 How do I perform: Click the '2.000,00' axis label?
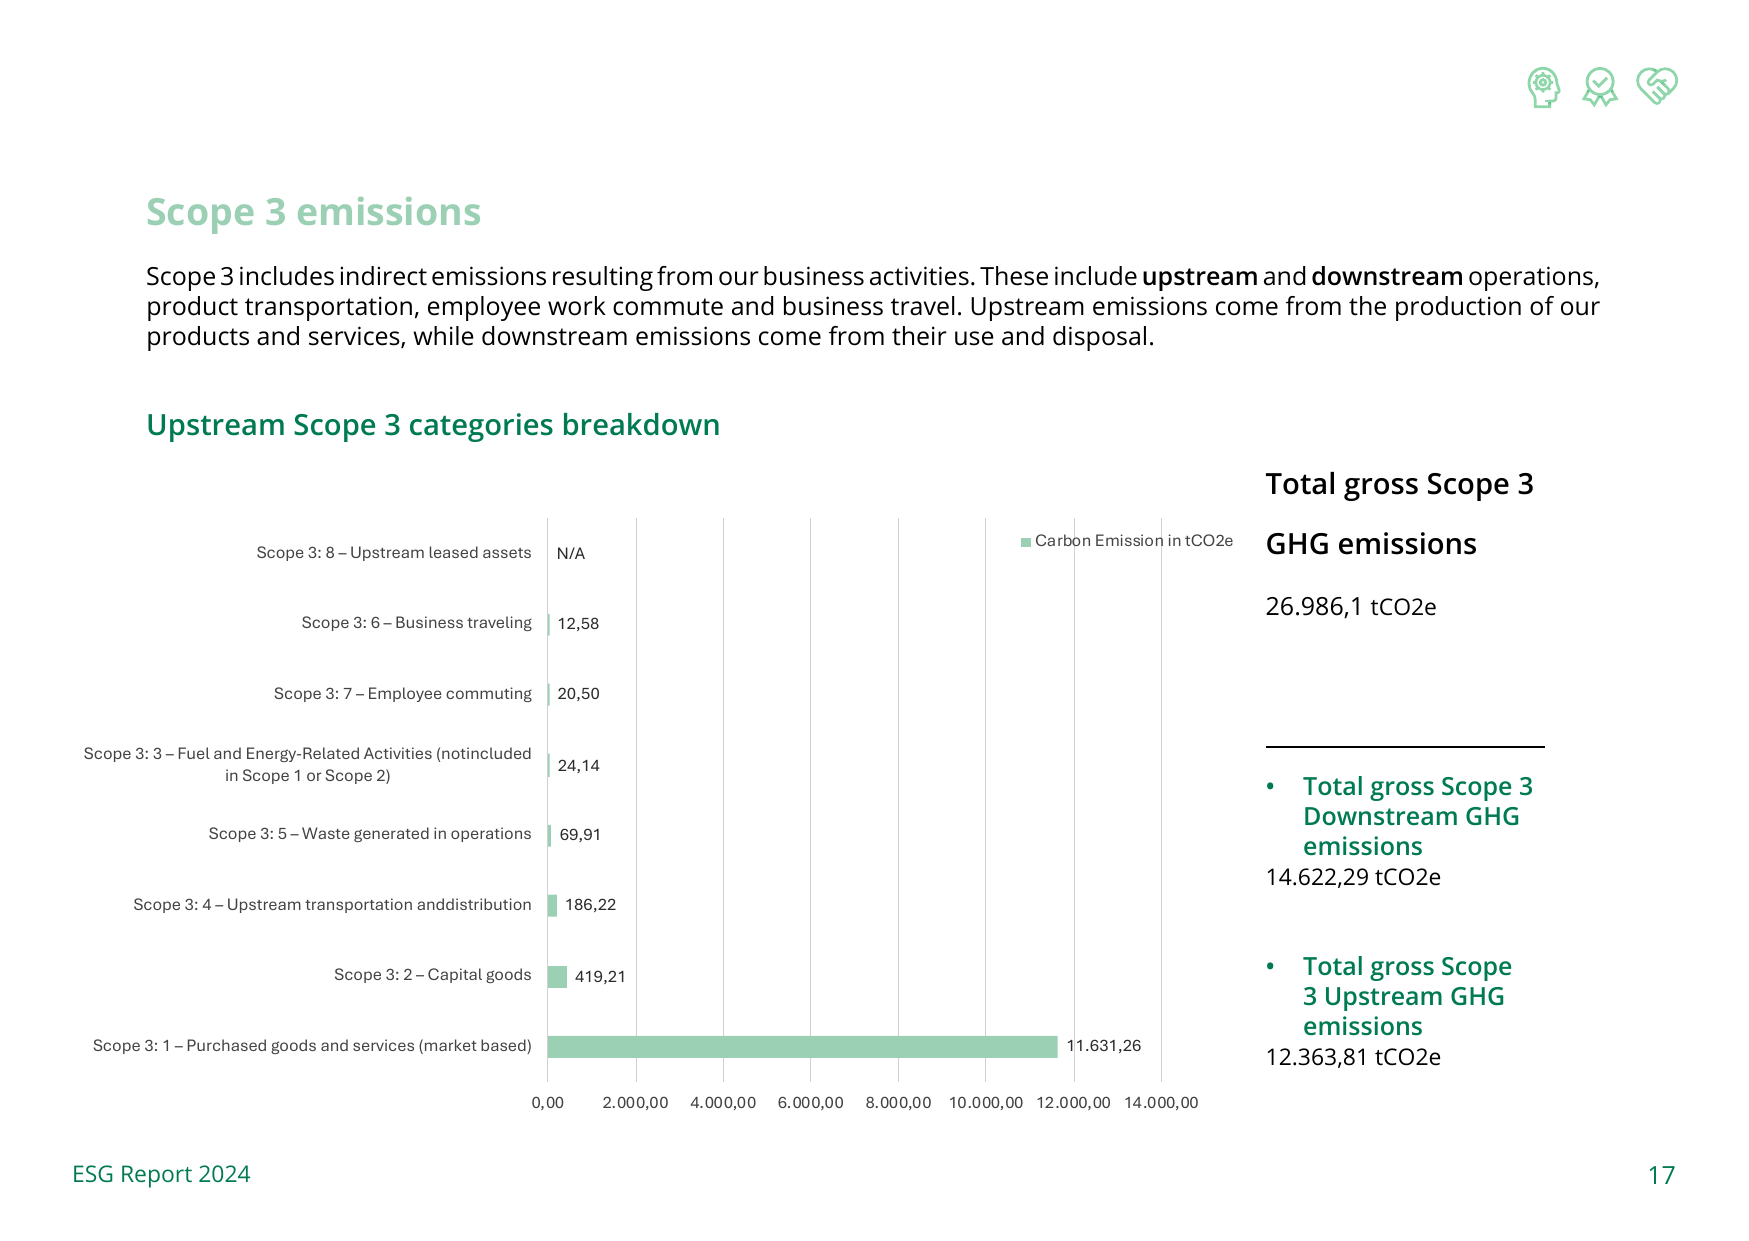(x=636, y=1103)
